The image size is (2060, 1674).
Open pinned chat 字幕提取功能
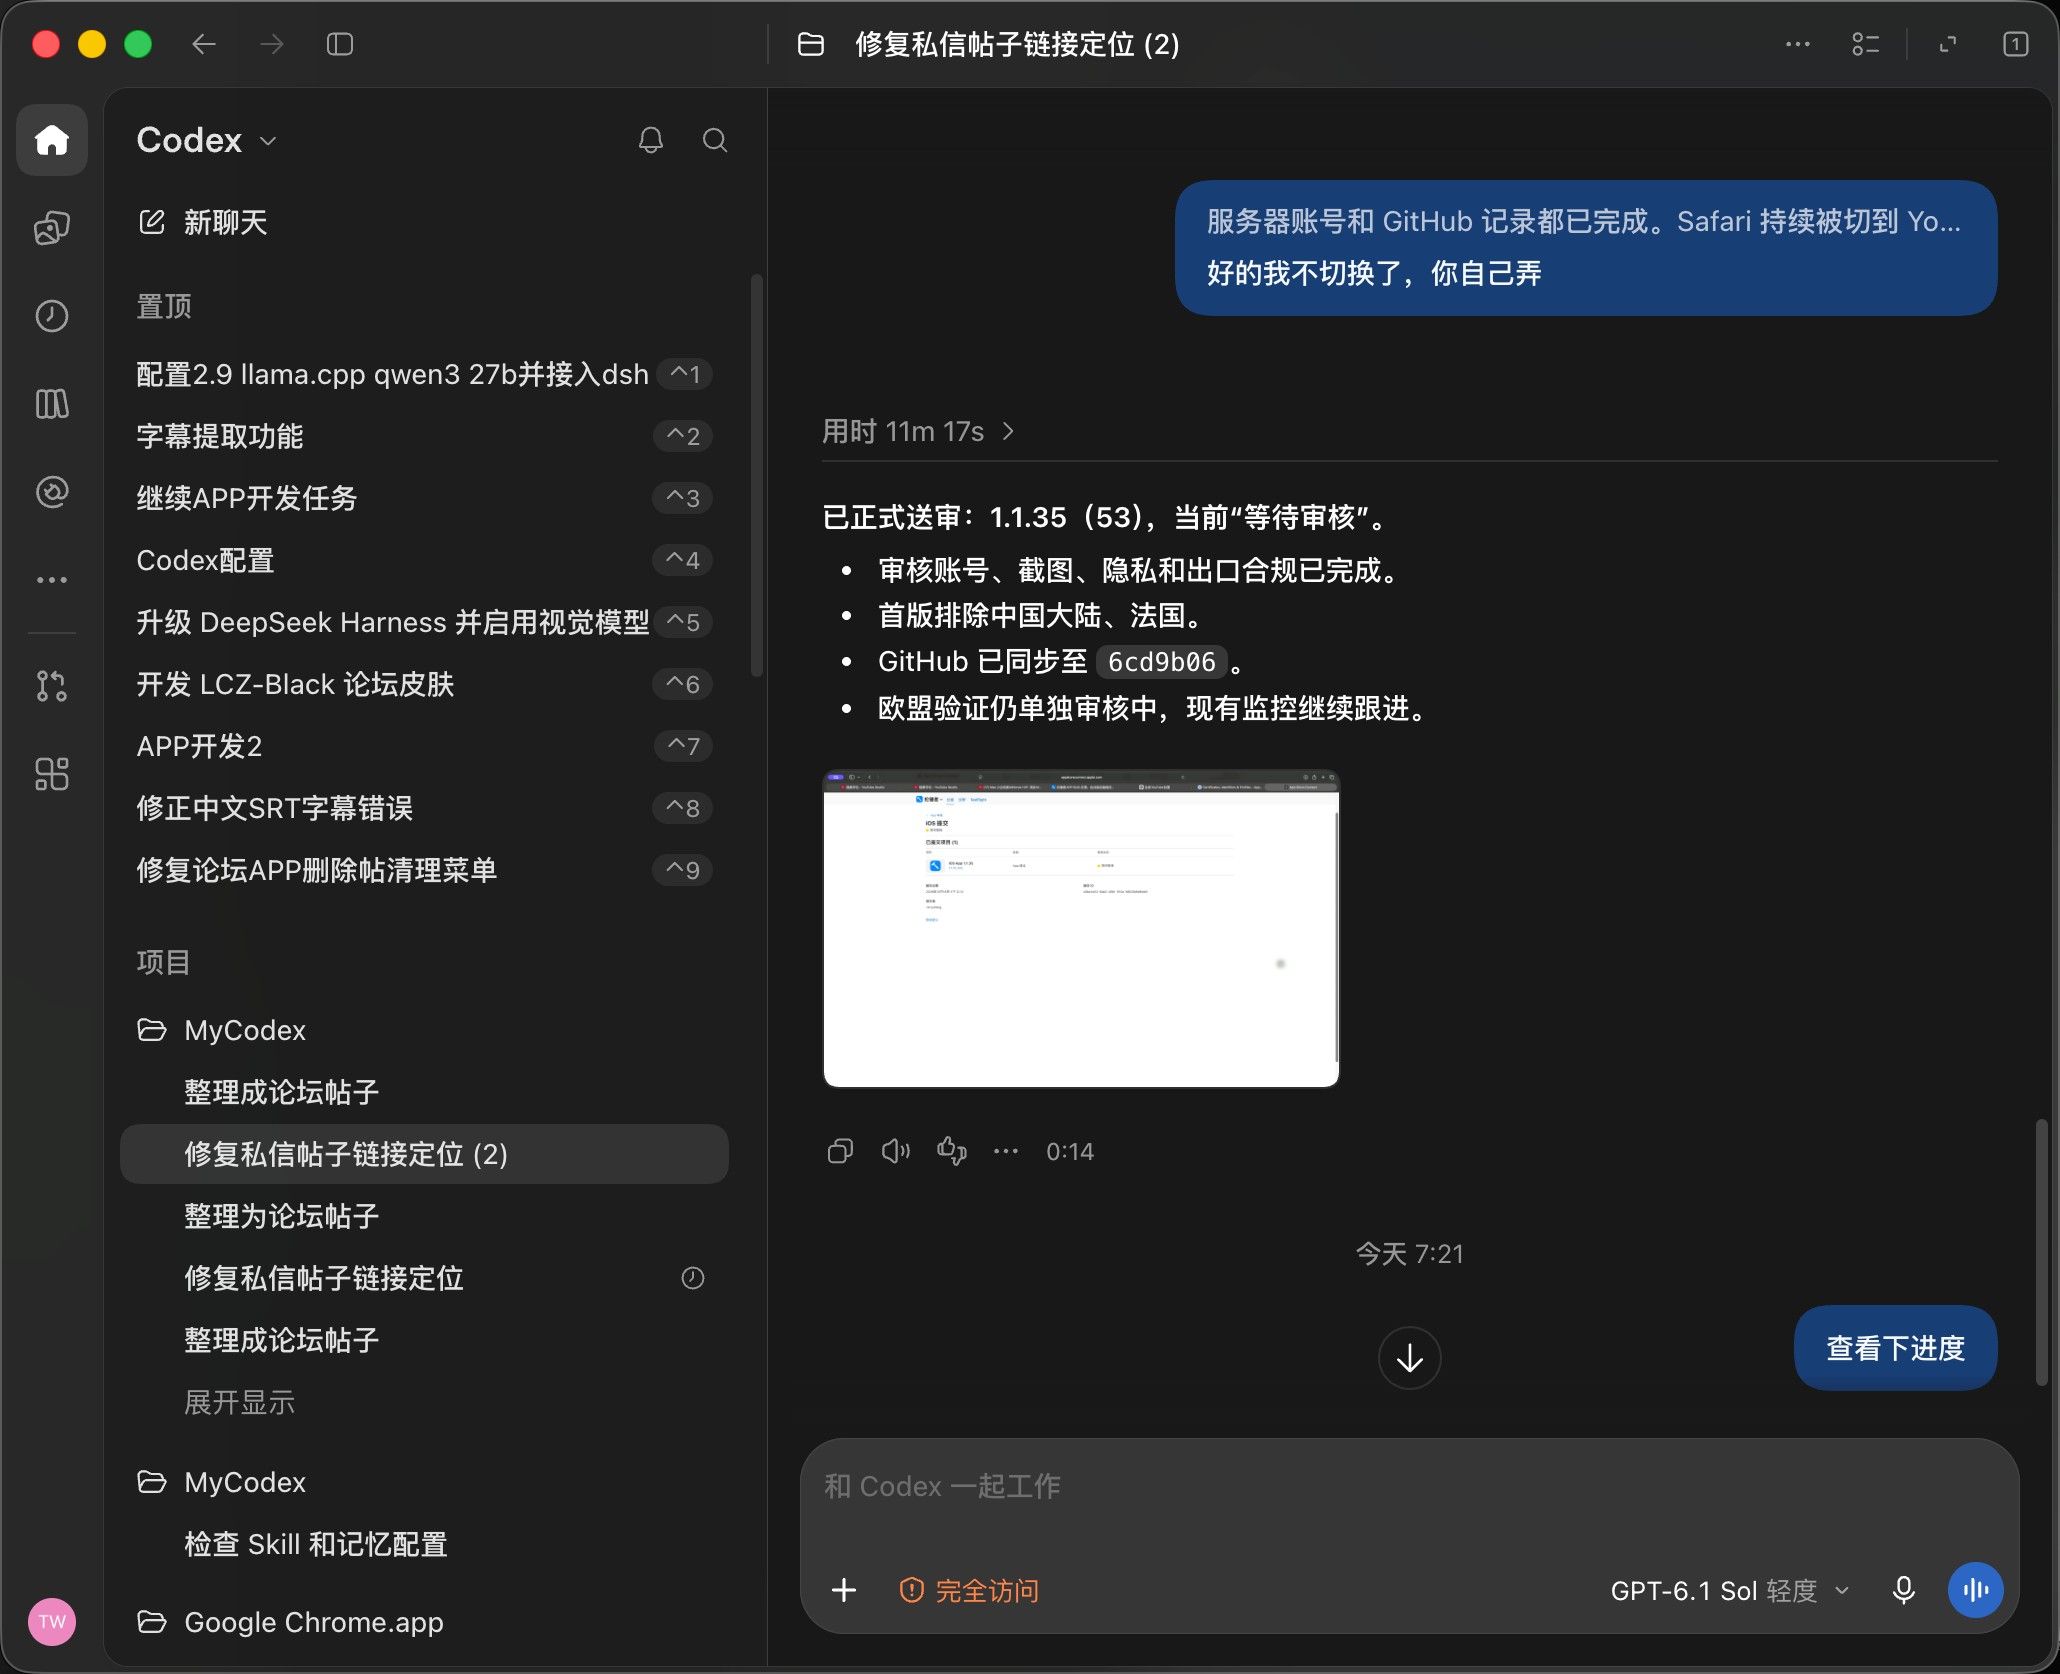click(x=424, y=436)
